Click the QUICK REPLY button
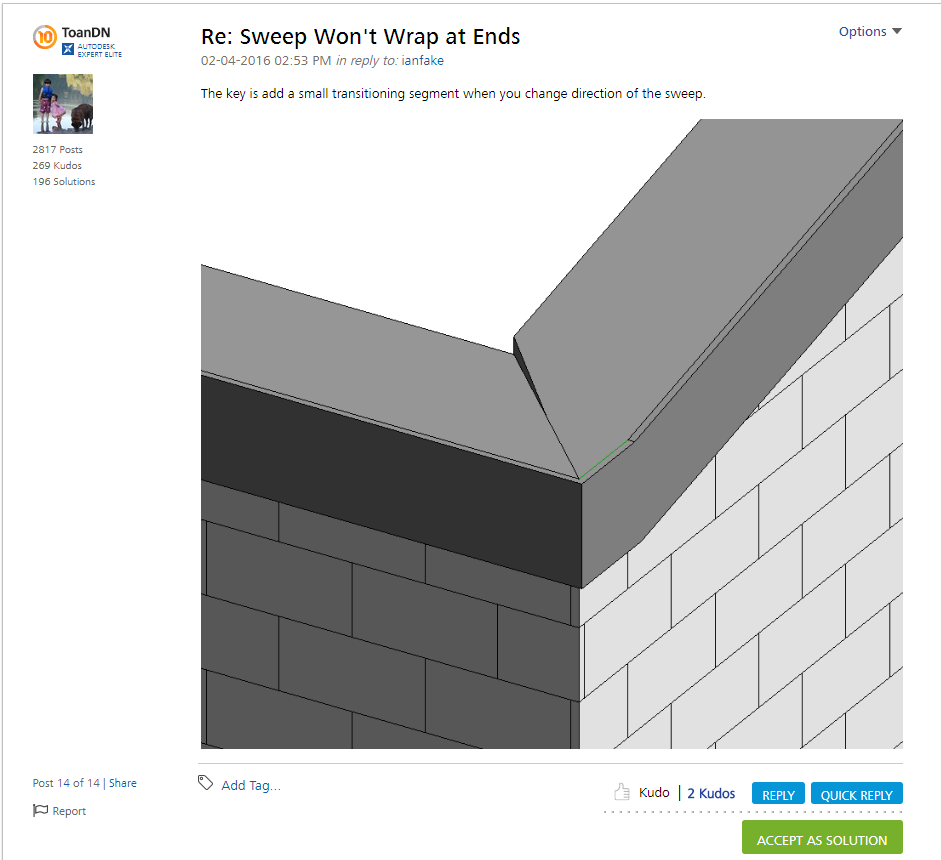 [x=856, y=793]
